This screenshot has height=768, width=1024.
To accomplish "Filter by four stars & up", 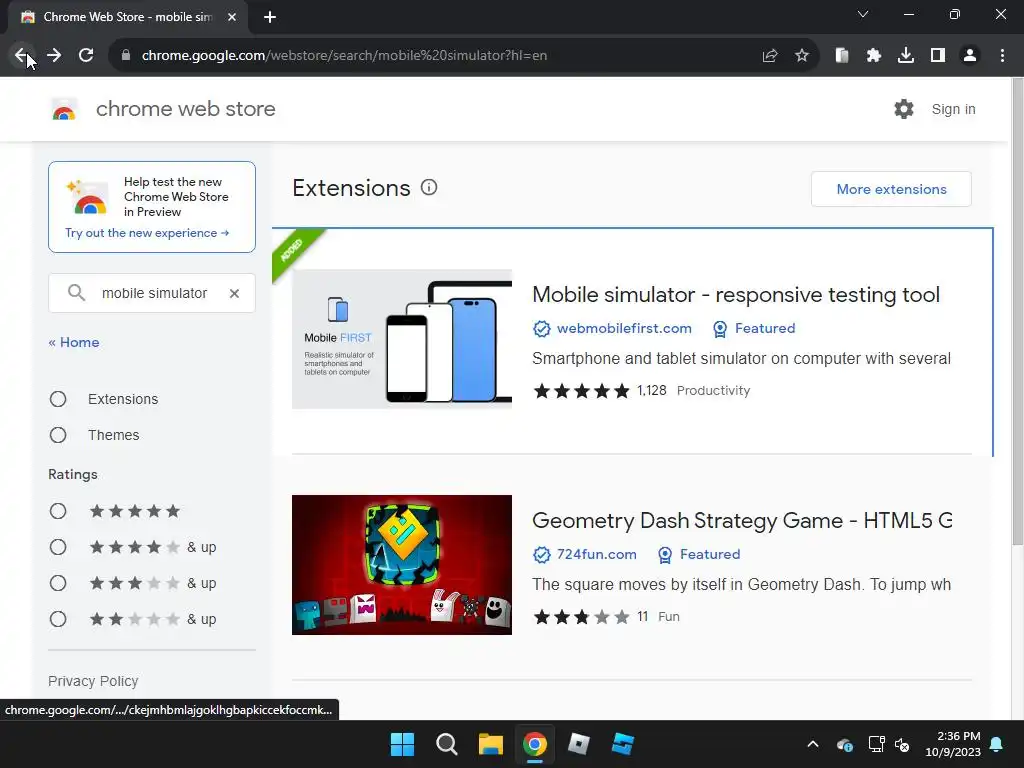I will click(x=58, y=547).
